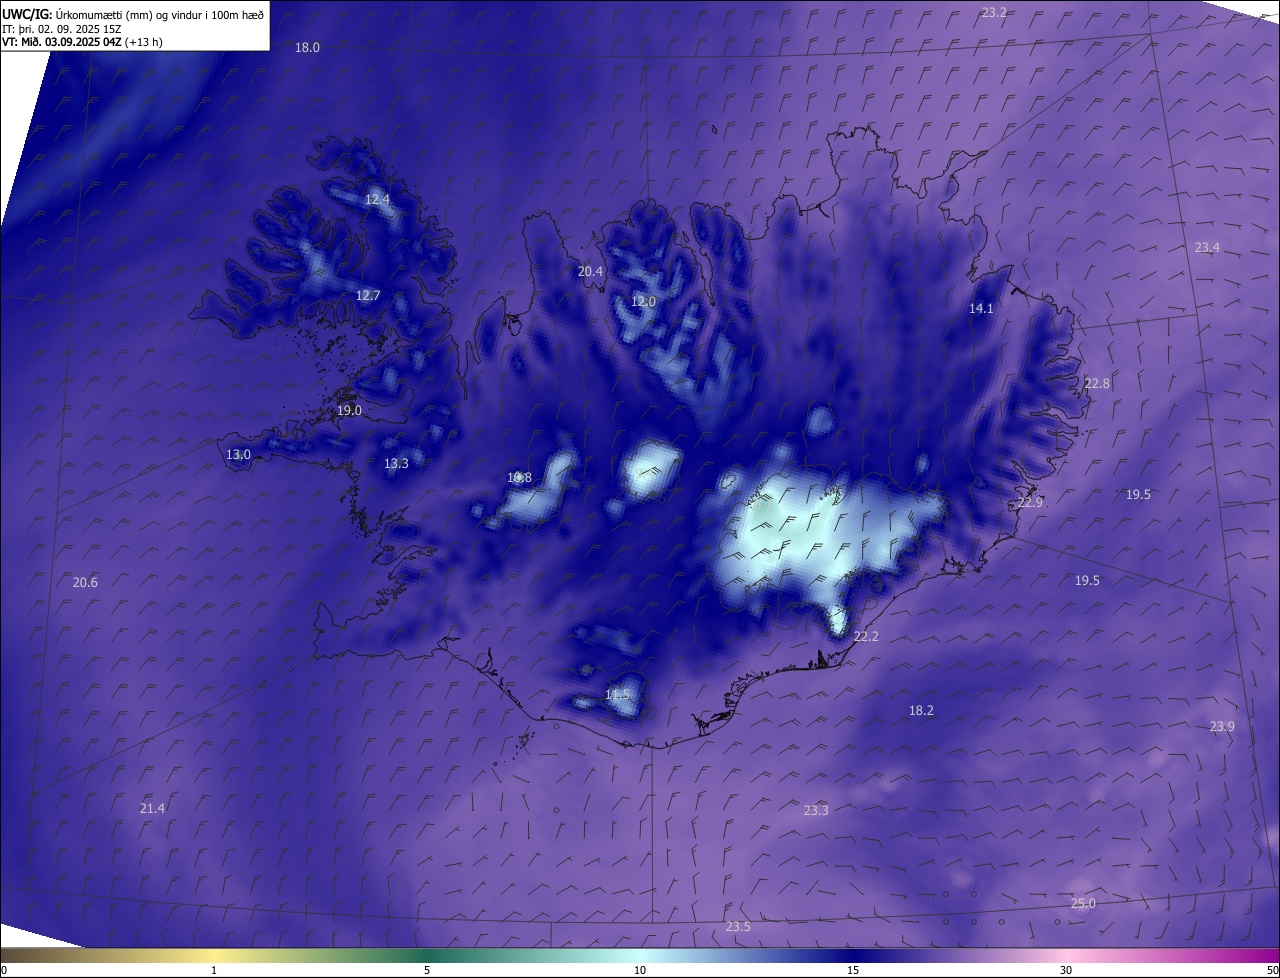Click the 12.0 value label
Viewport: 1280px width, 978px height.
click(x=643, y=301)
